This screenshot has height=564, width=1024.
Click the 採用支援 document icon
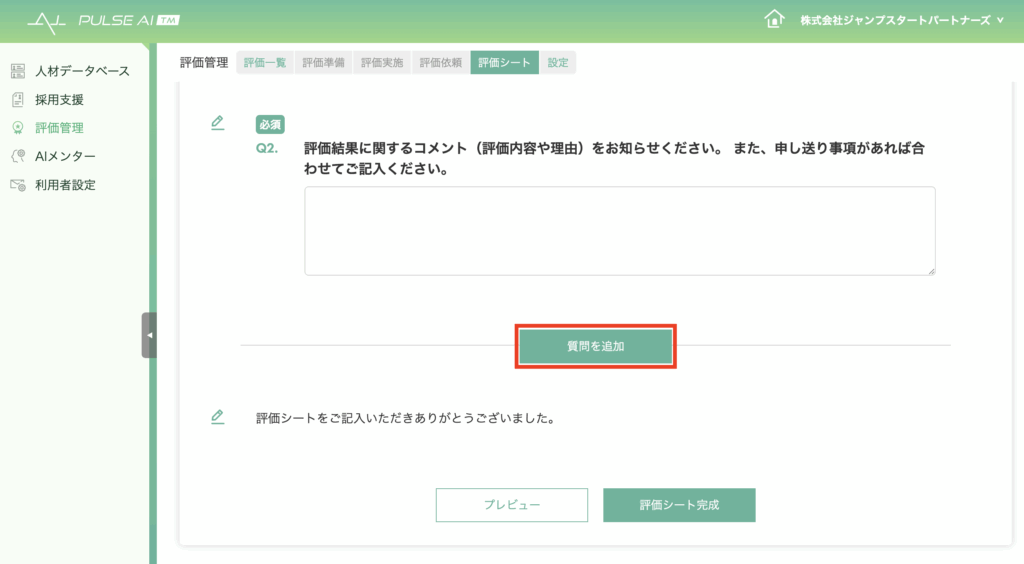click(18, 100)
